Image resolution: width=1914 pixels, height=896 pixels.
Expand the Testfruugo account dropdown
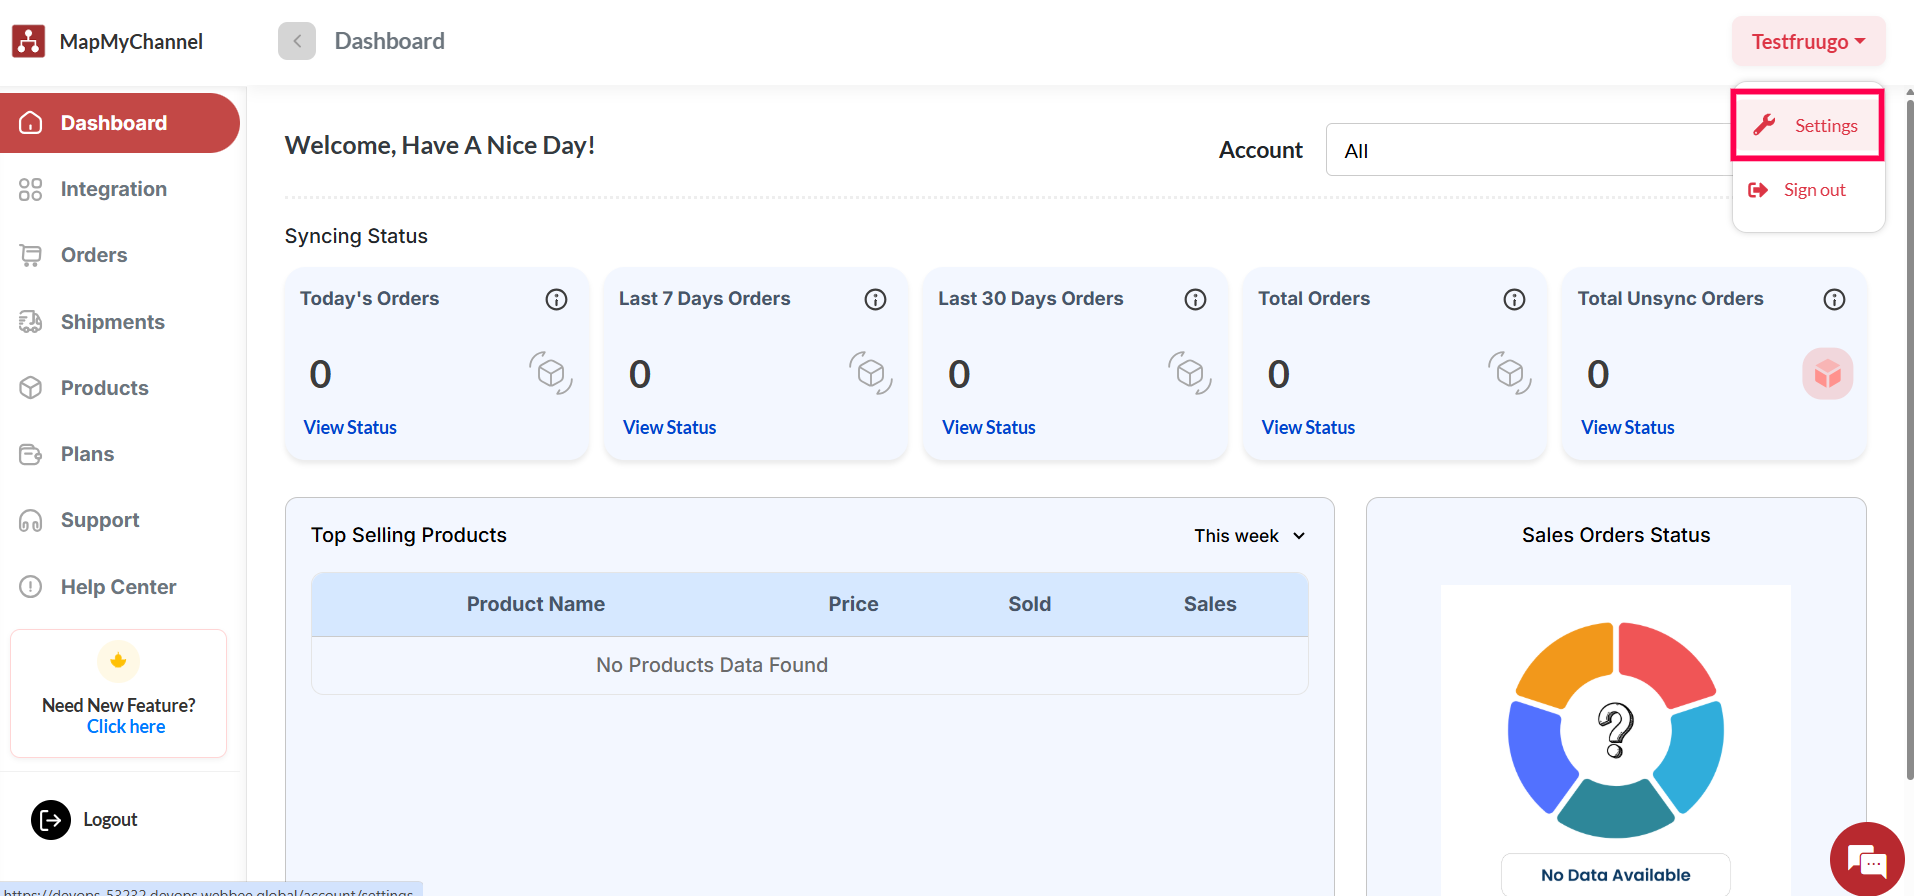click(x=1807, y=42)
